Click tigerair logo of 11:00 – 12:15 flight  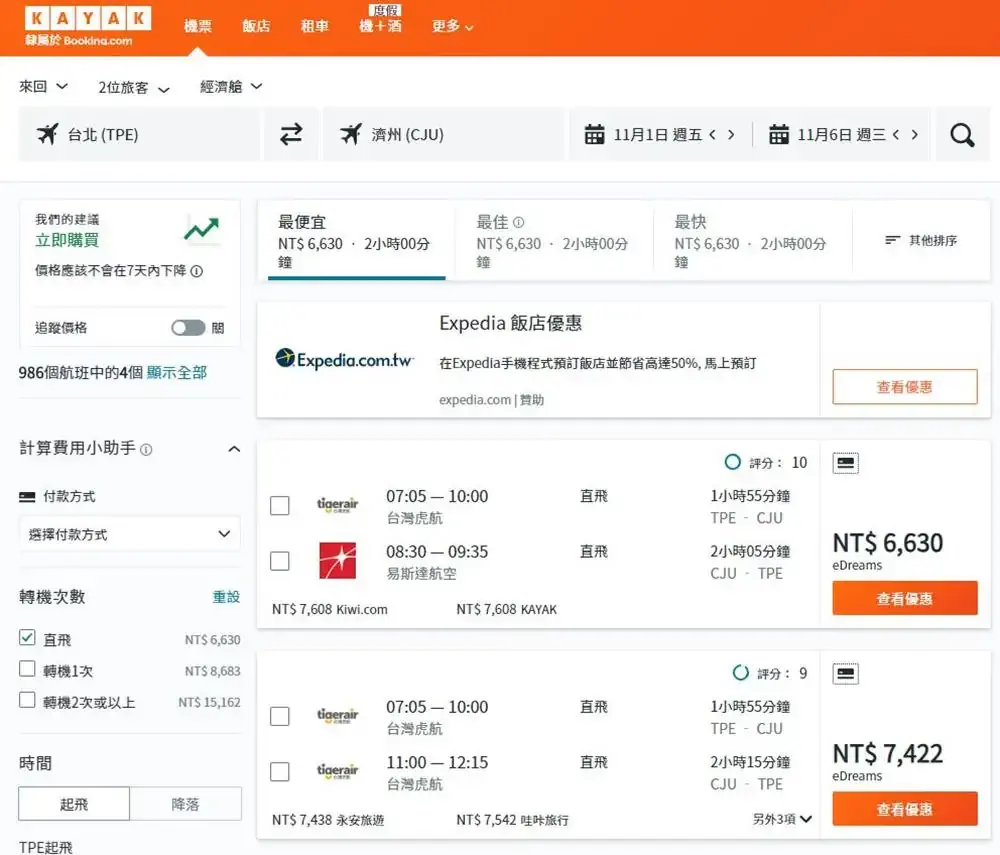(337, 771)
